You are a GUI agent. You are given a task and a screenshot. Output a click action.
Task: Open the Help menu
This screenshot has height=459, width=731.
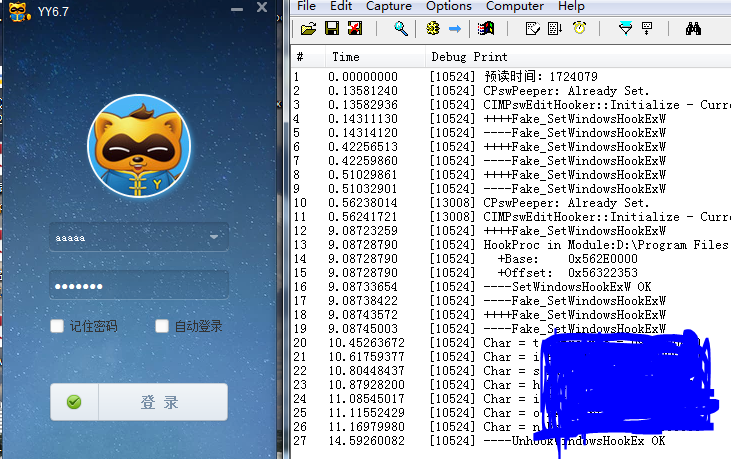pos(571,6)
